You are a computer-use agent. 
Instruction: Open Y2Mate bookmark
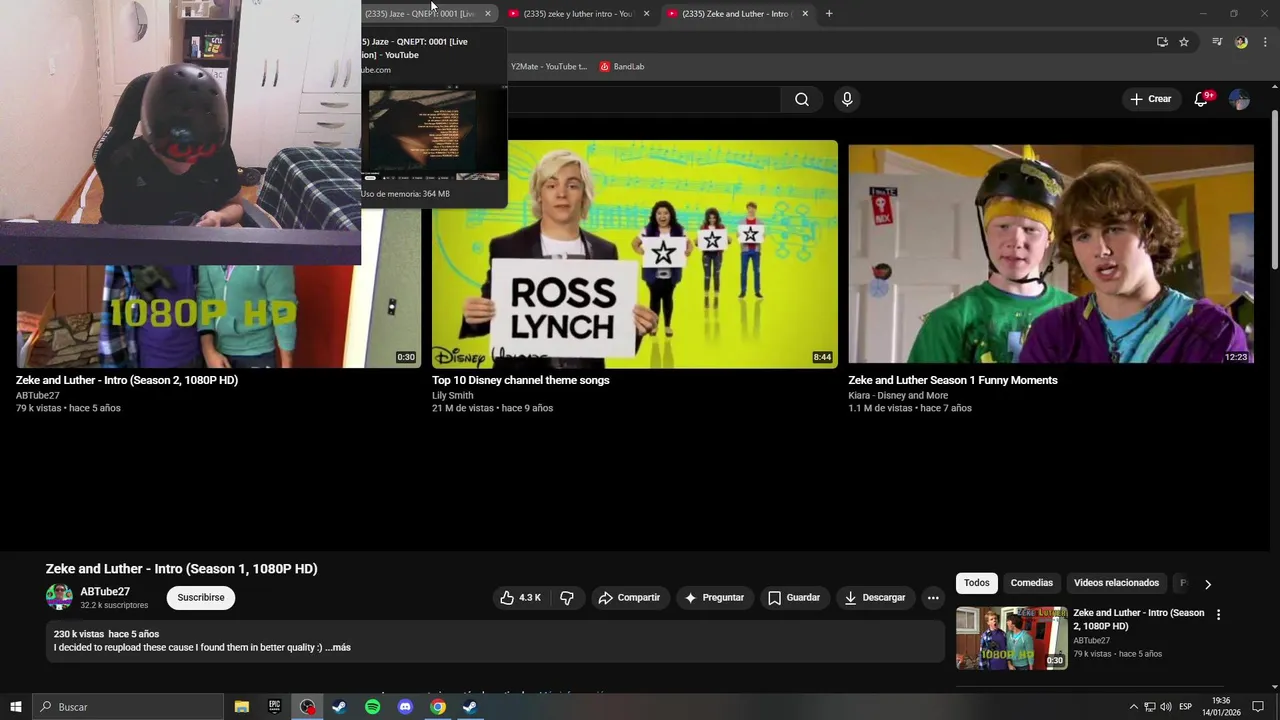[x=548, y=67]
